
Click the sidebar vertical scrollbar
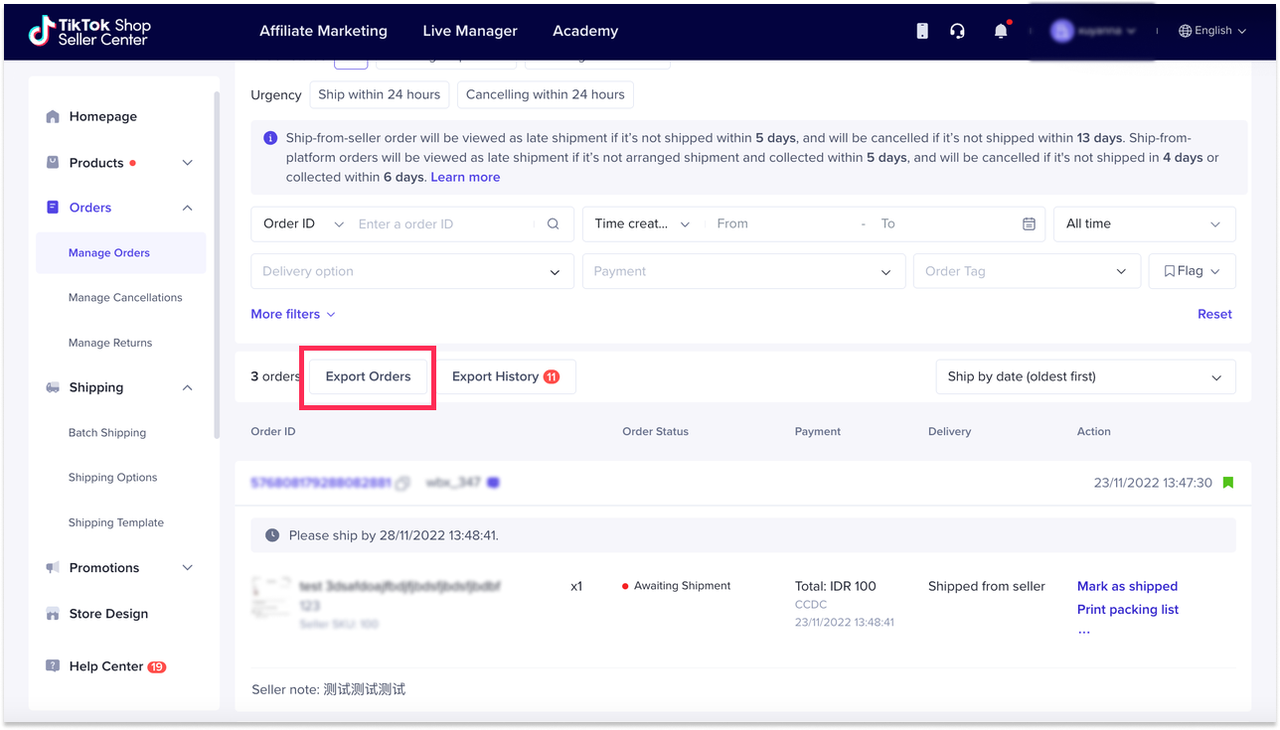(217, 265)
